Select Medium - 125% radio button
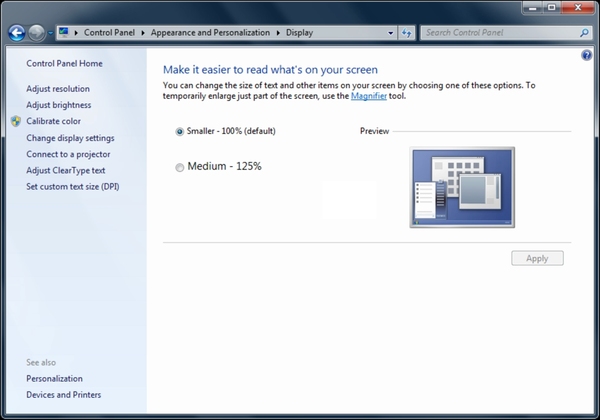Viewport: 600px width, 420px height. [179, 167]
